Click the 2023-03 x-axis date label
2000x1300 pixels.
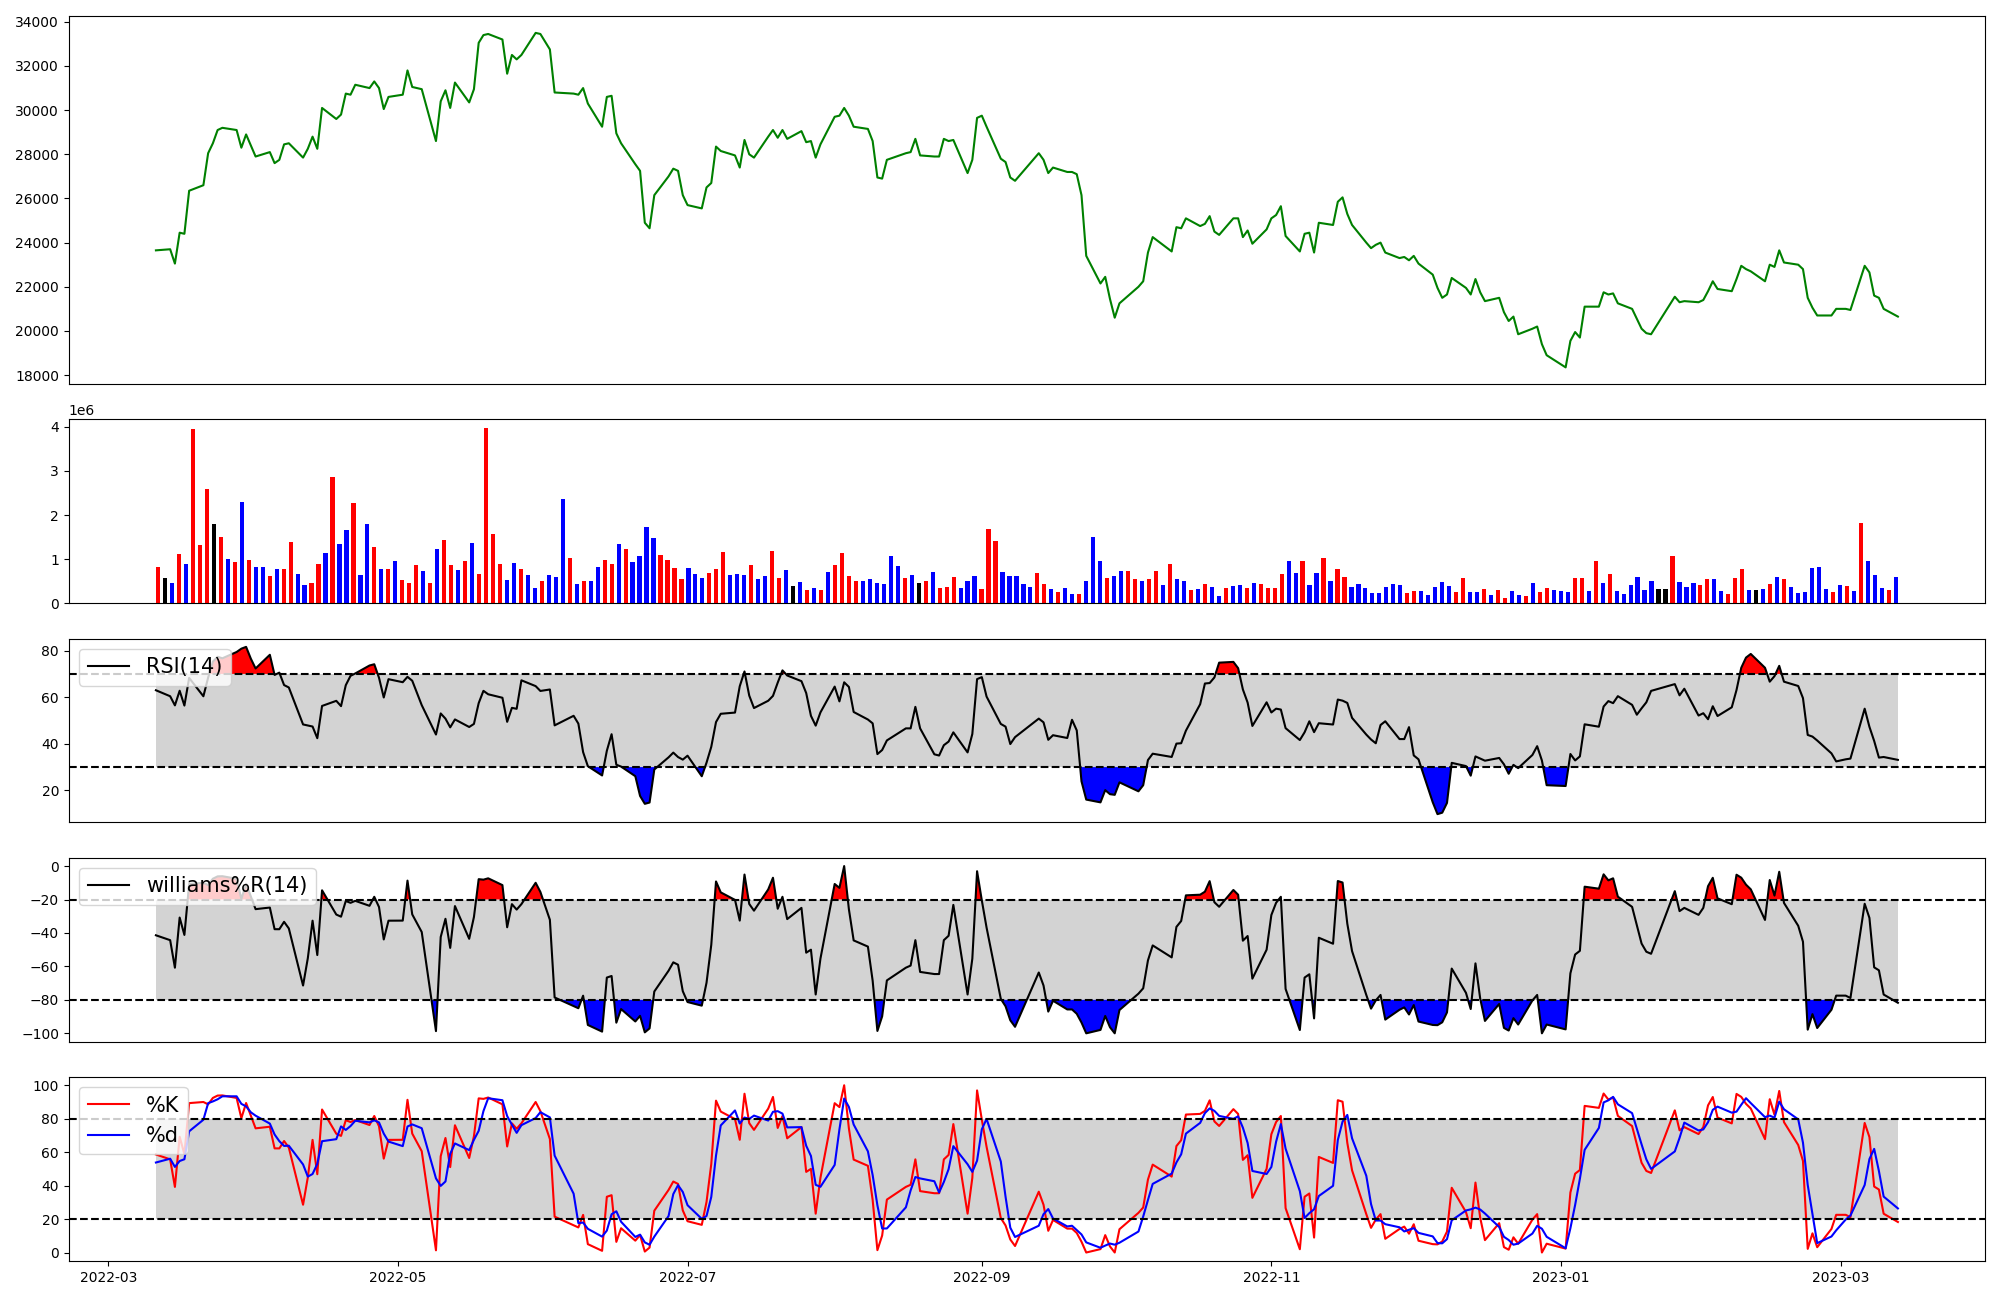(1841, 1277)
